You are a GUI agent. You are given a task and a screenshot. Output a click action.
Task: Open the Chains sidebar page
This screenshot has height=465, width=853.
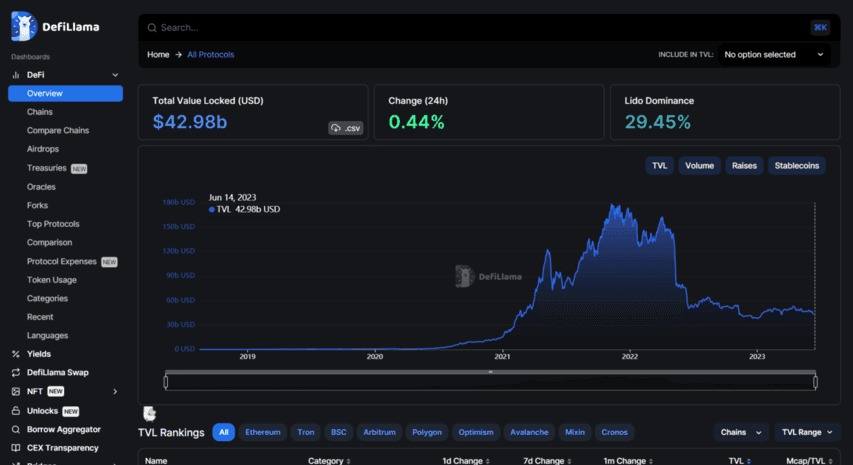tap(40, 112)
